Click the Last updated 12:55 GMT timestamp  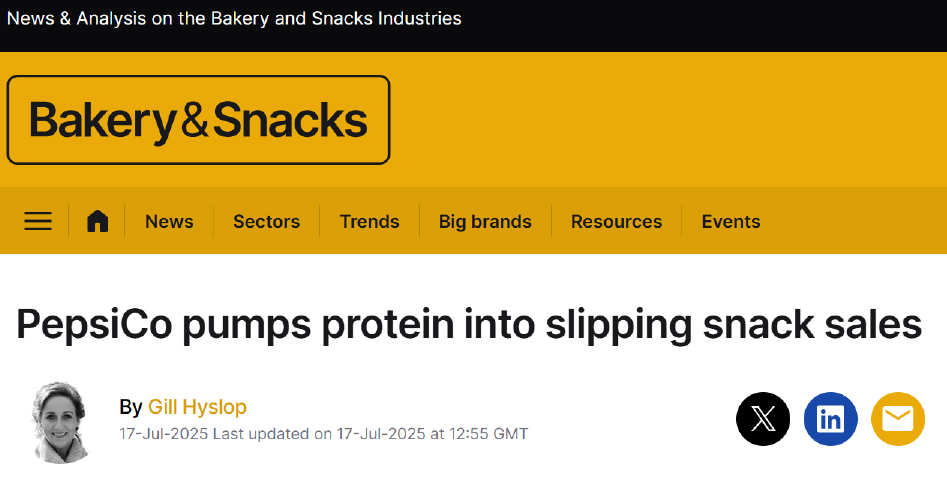pyautogui.click(x=371, y=433)
